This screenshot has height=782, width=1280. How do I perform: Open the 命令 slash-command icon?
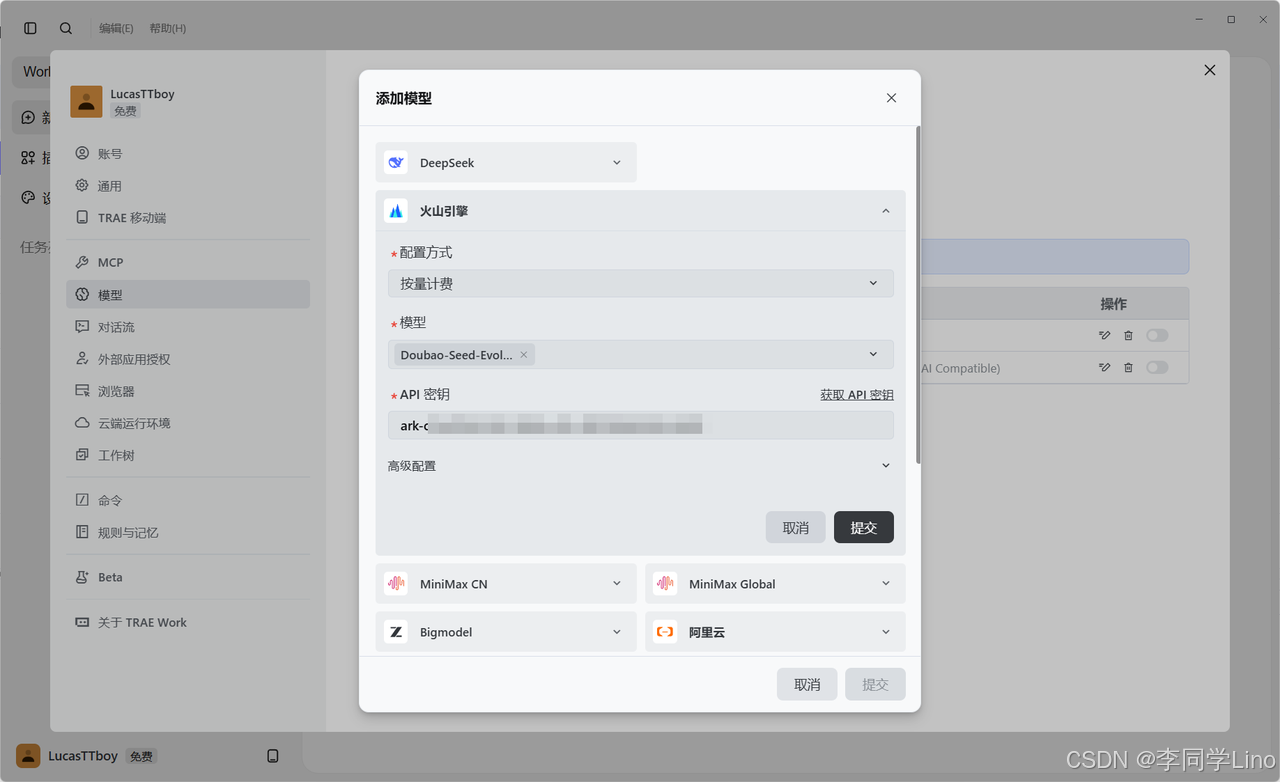82,500
